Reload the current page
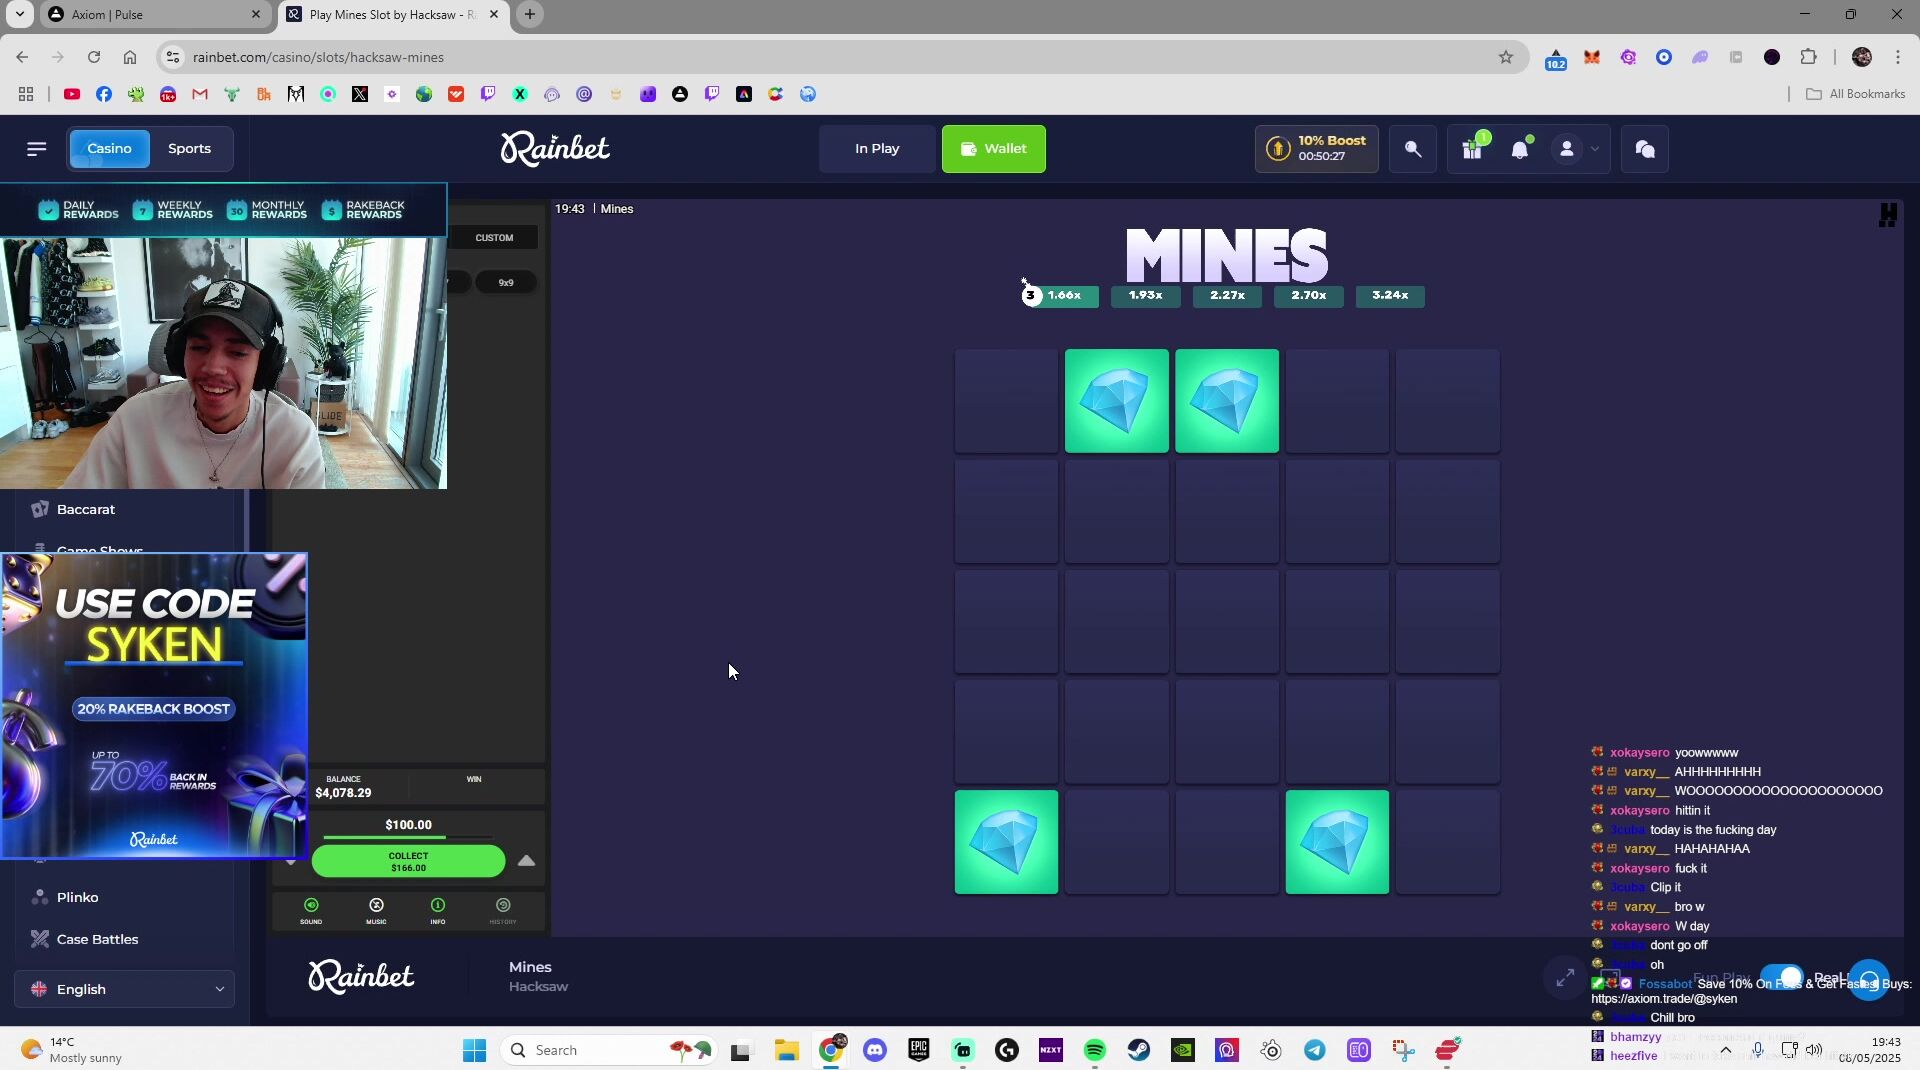1920x1070 pixels. (x=94, y=57)
